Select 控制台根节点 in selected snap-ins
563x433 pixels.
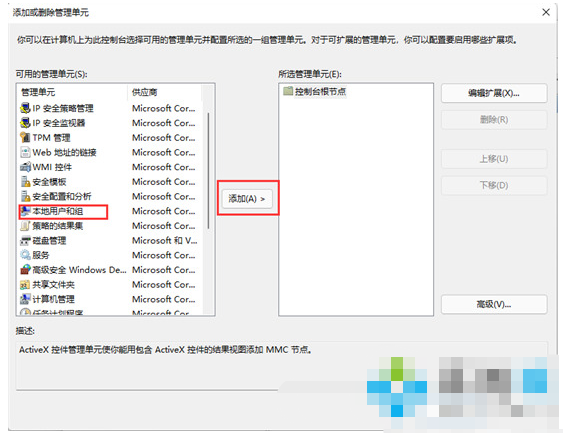tap(320, 92)
